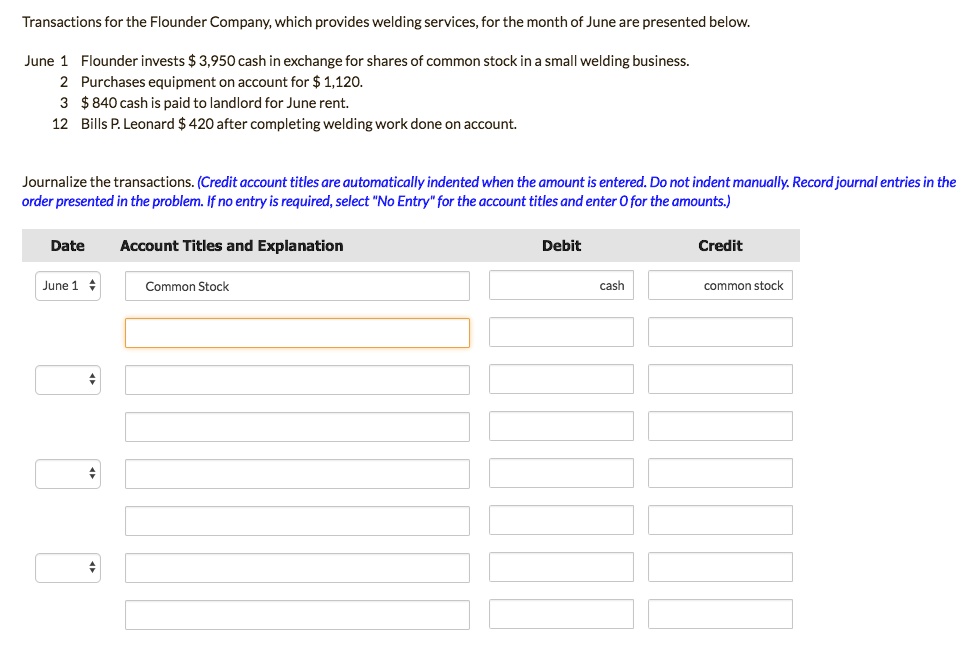979x658 pixels.
Task: Select the debit field in the second row
Action: (561, 332)
